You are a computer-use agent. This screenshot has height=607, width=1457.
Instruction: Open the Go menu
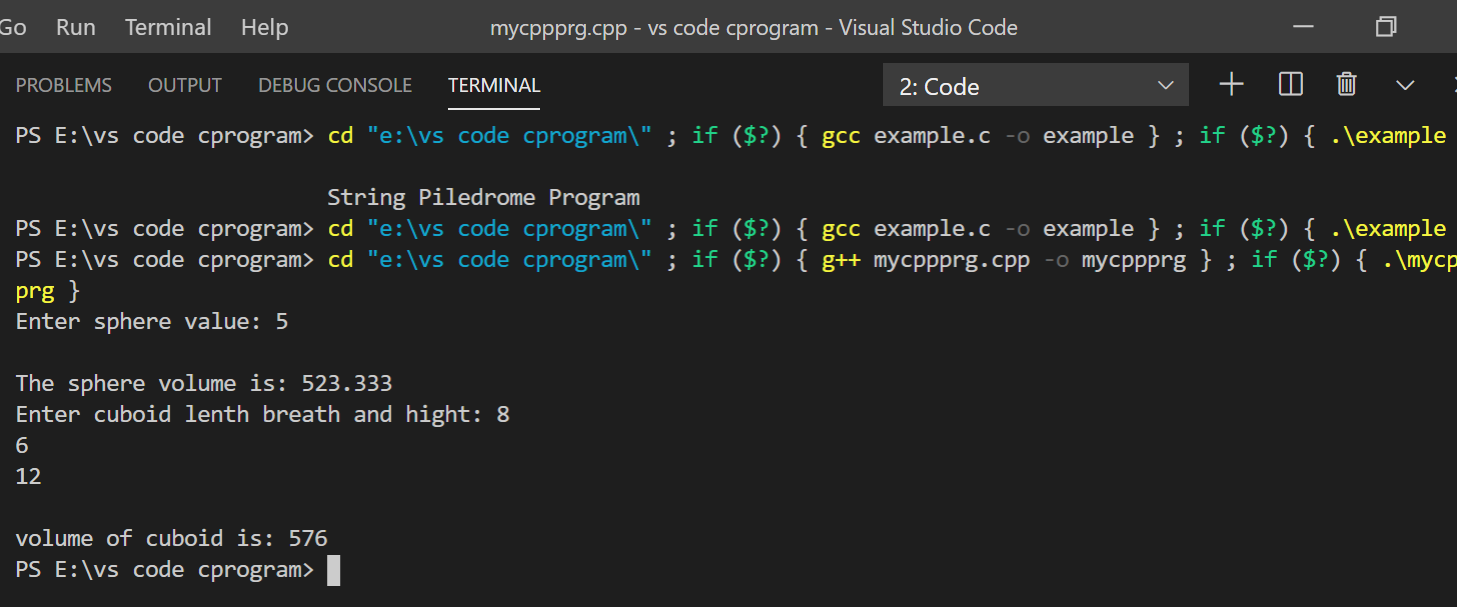click(x=13, y=27)
